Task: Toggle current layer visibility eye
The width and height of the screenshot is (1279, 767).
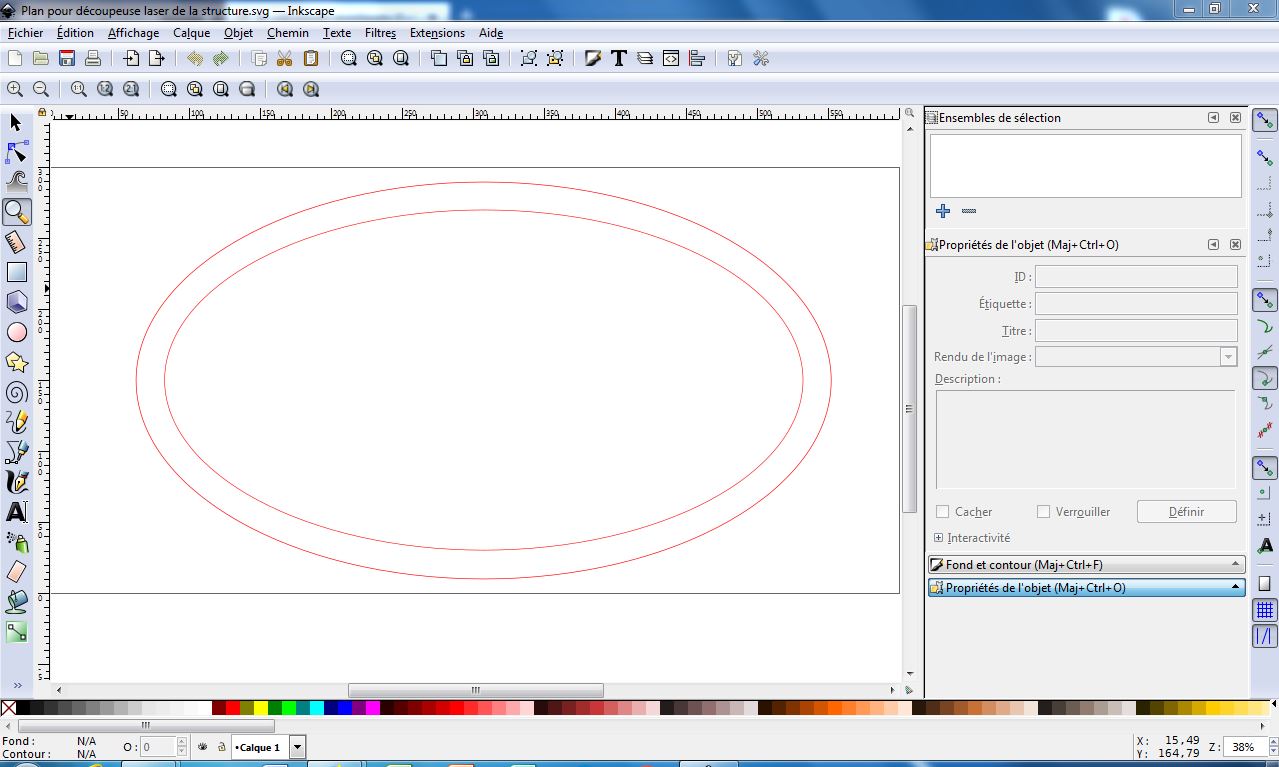Action: [x=203, y=747]
